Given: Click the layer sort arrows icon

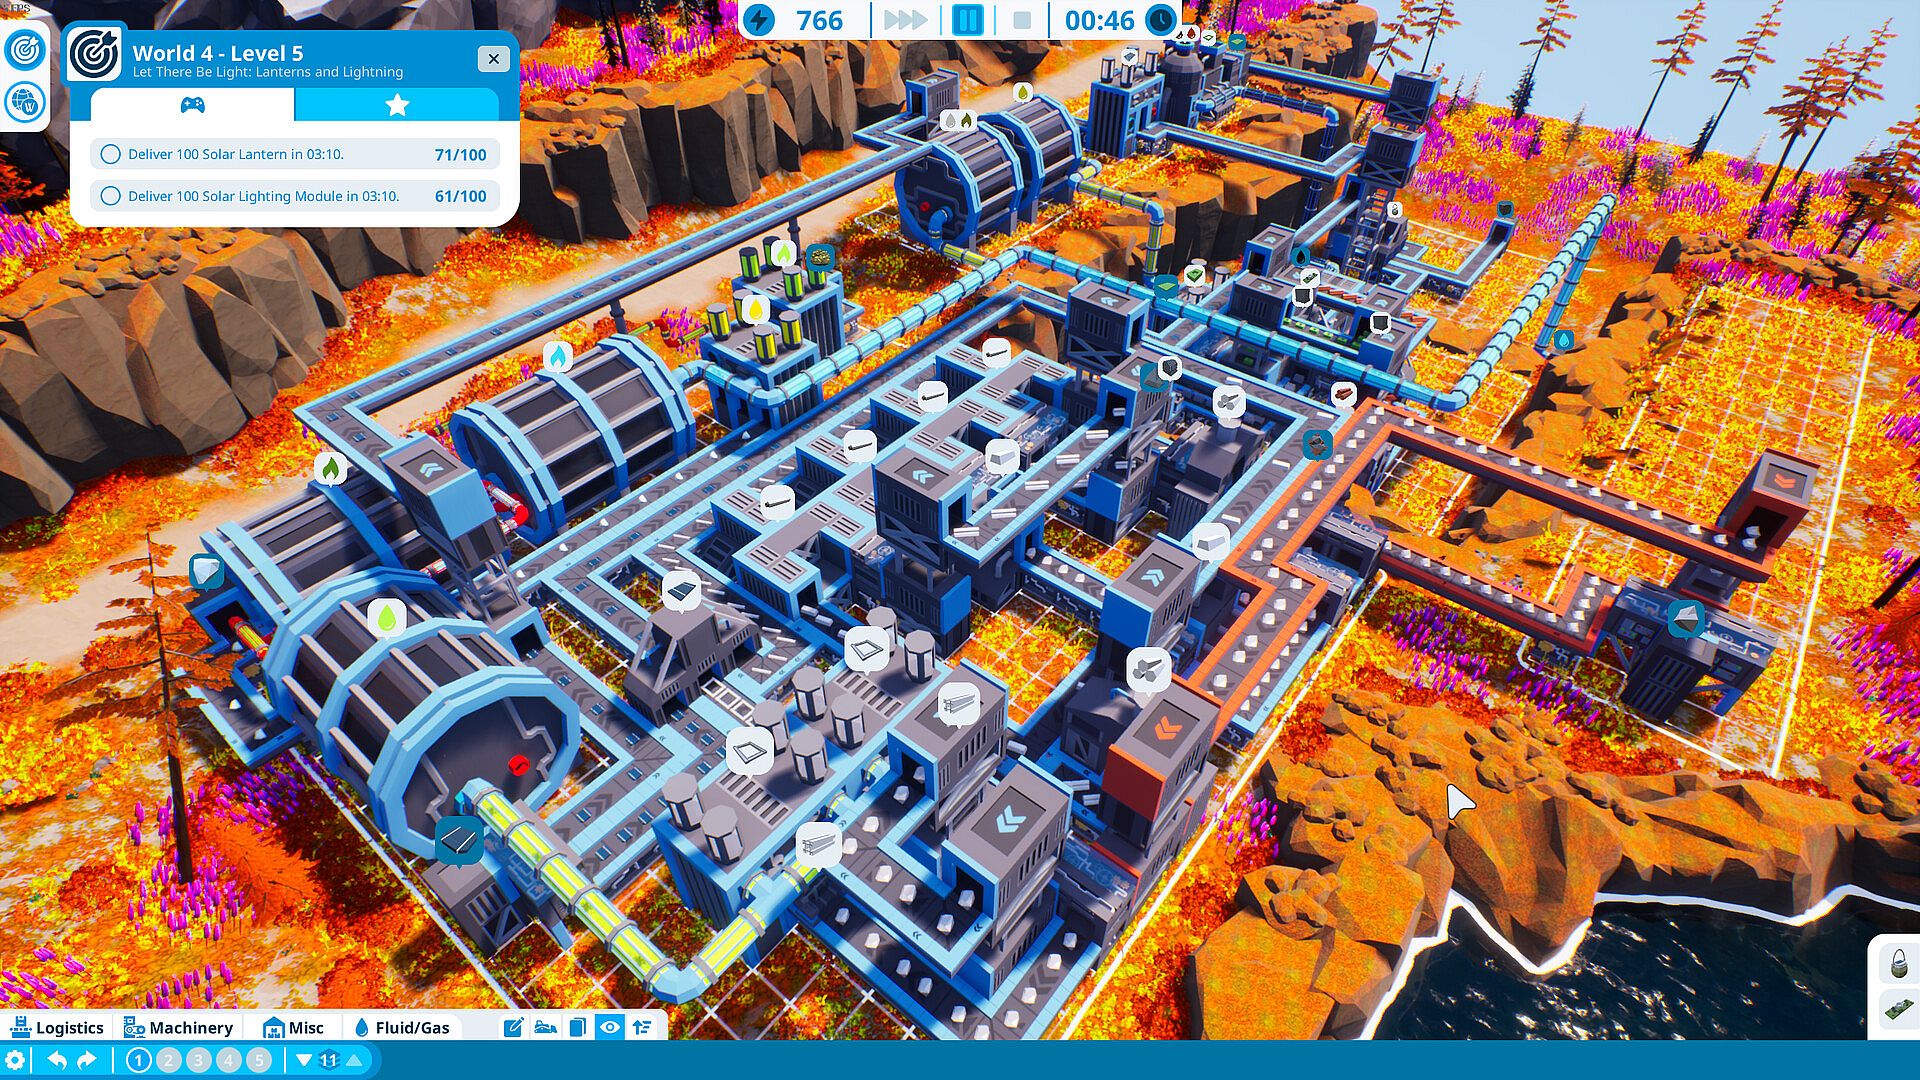Looking at the screenshot, I should click(642, 1027).
